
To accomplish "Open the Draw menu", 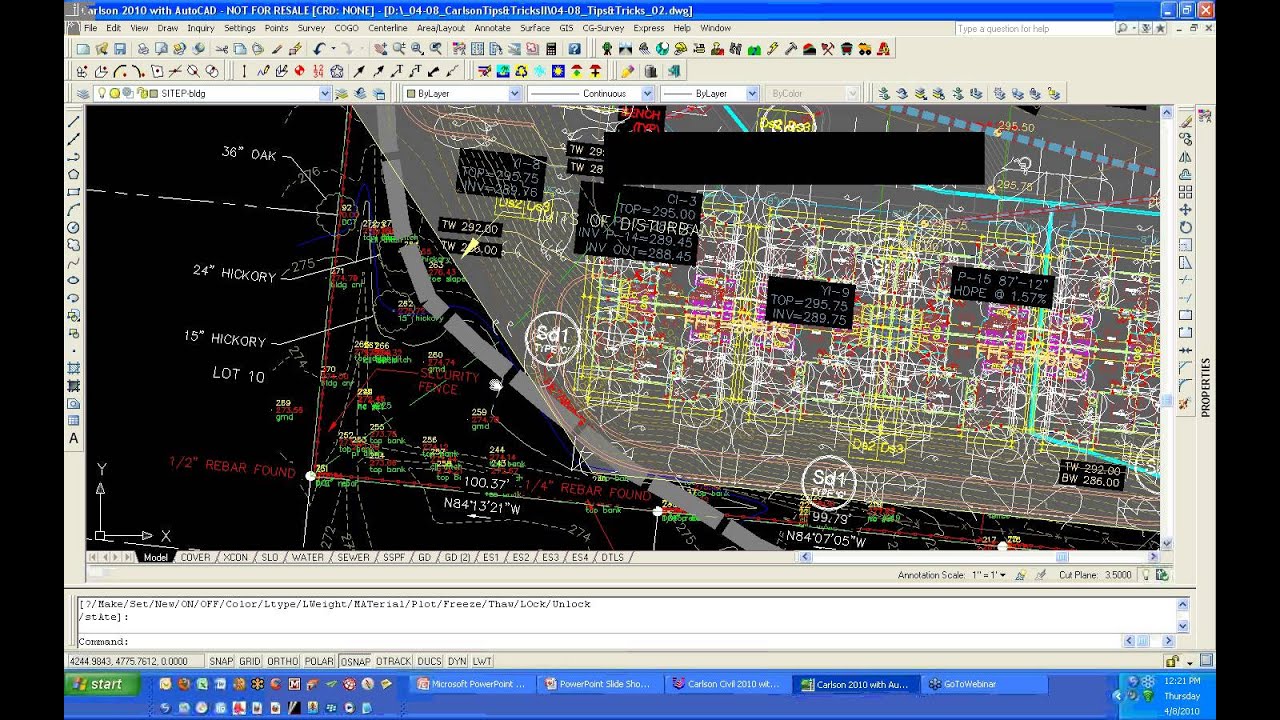I will tap(167, 28).
